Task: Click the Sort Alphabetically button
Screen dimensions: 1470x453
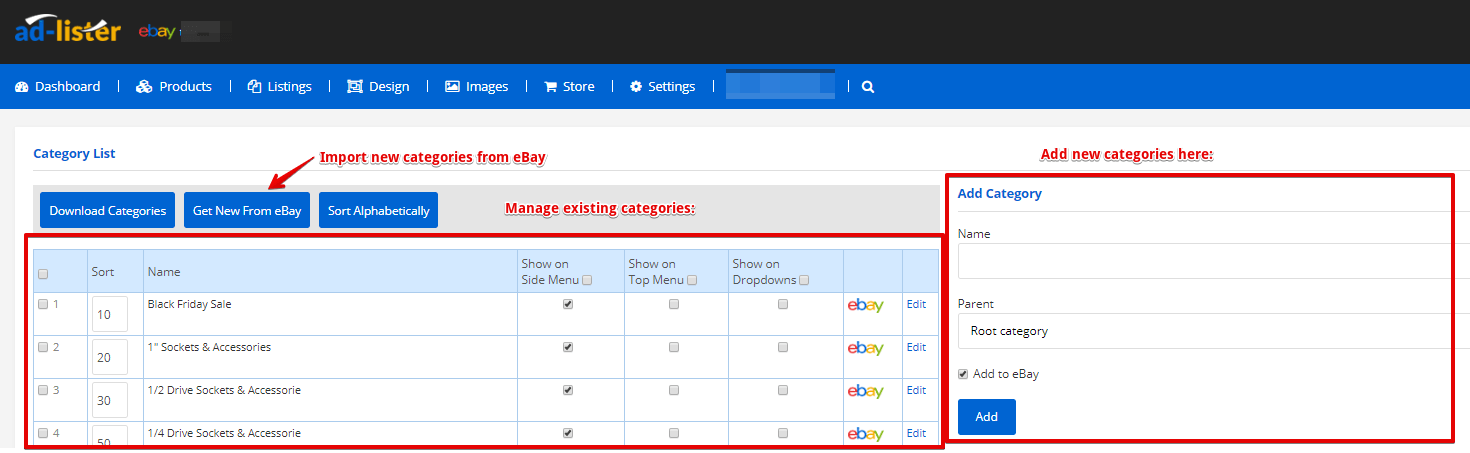Action: [x=379, y=210]
